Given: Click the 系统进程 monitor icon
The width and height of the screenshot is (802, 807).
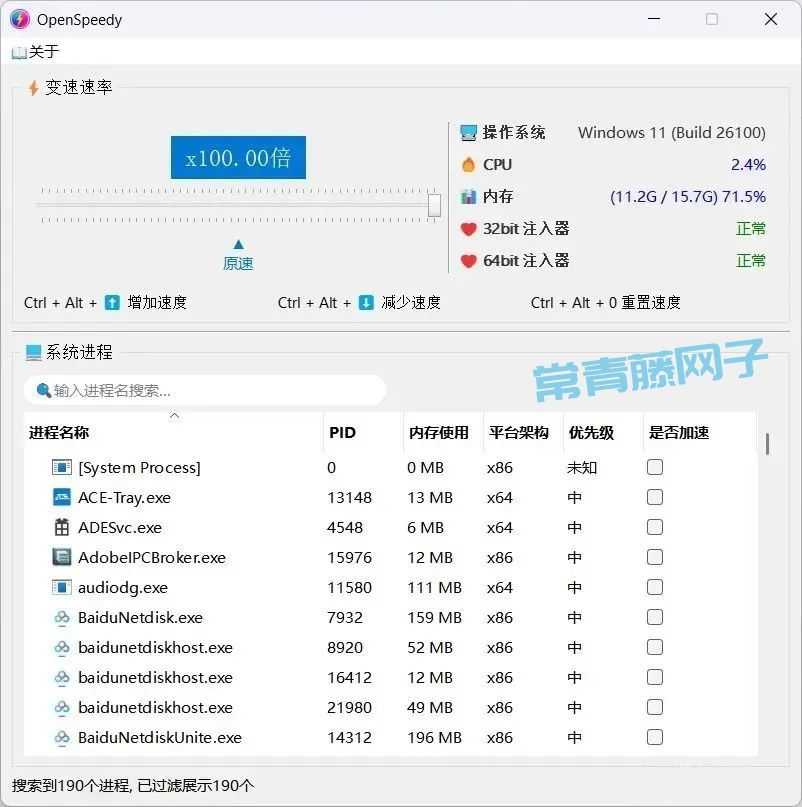Looking at the screenshot, I should (x=33, y=353).
